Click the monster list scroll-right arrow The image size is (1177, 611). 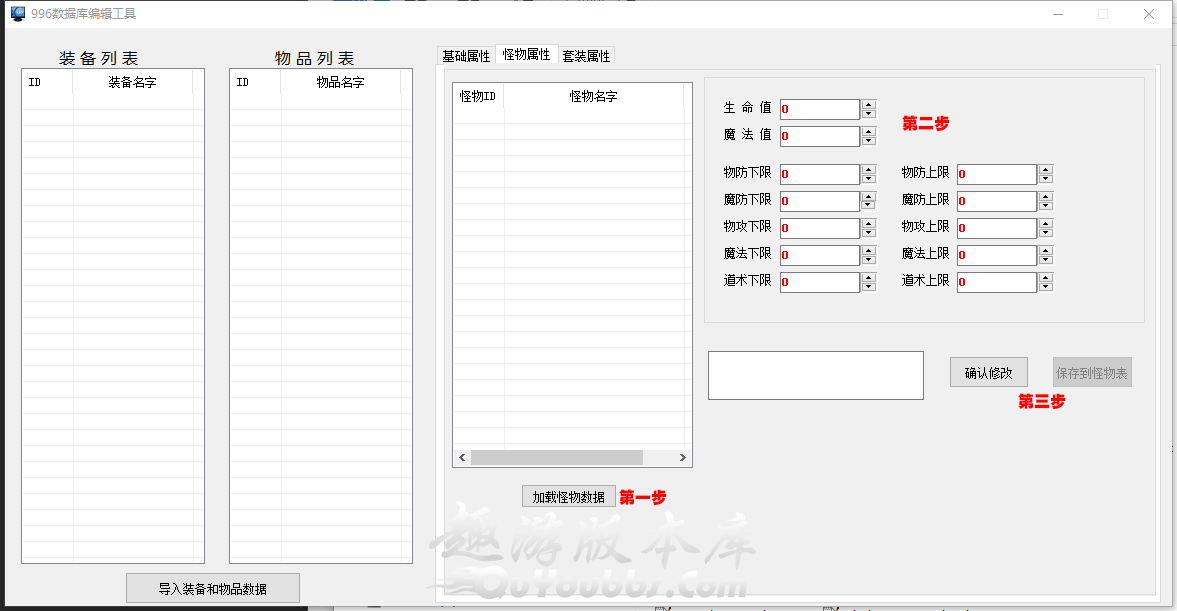click(x=682, y=457)
